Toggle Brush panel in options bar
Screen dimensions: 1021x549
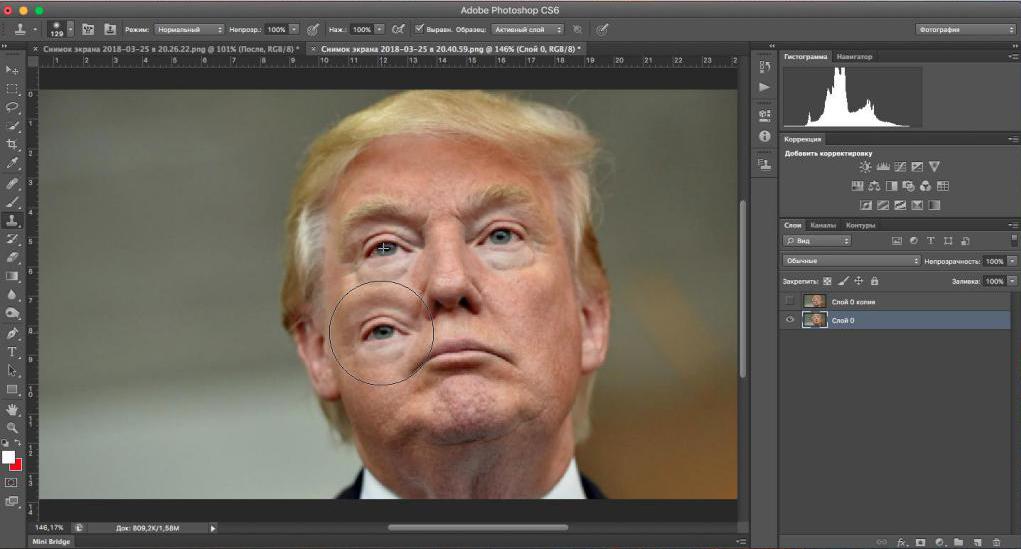[x=88, y=29]
